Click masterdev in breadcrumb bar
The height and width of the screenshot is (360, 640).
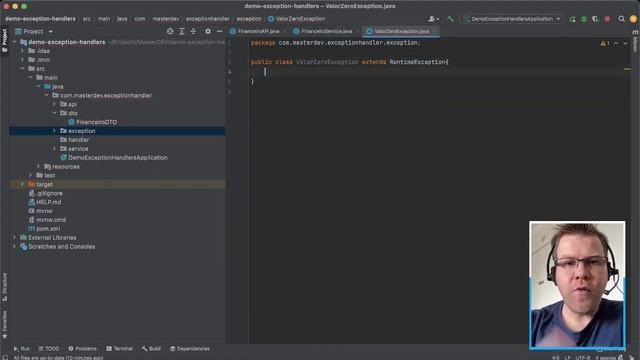(x=166, y=19)
